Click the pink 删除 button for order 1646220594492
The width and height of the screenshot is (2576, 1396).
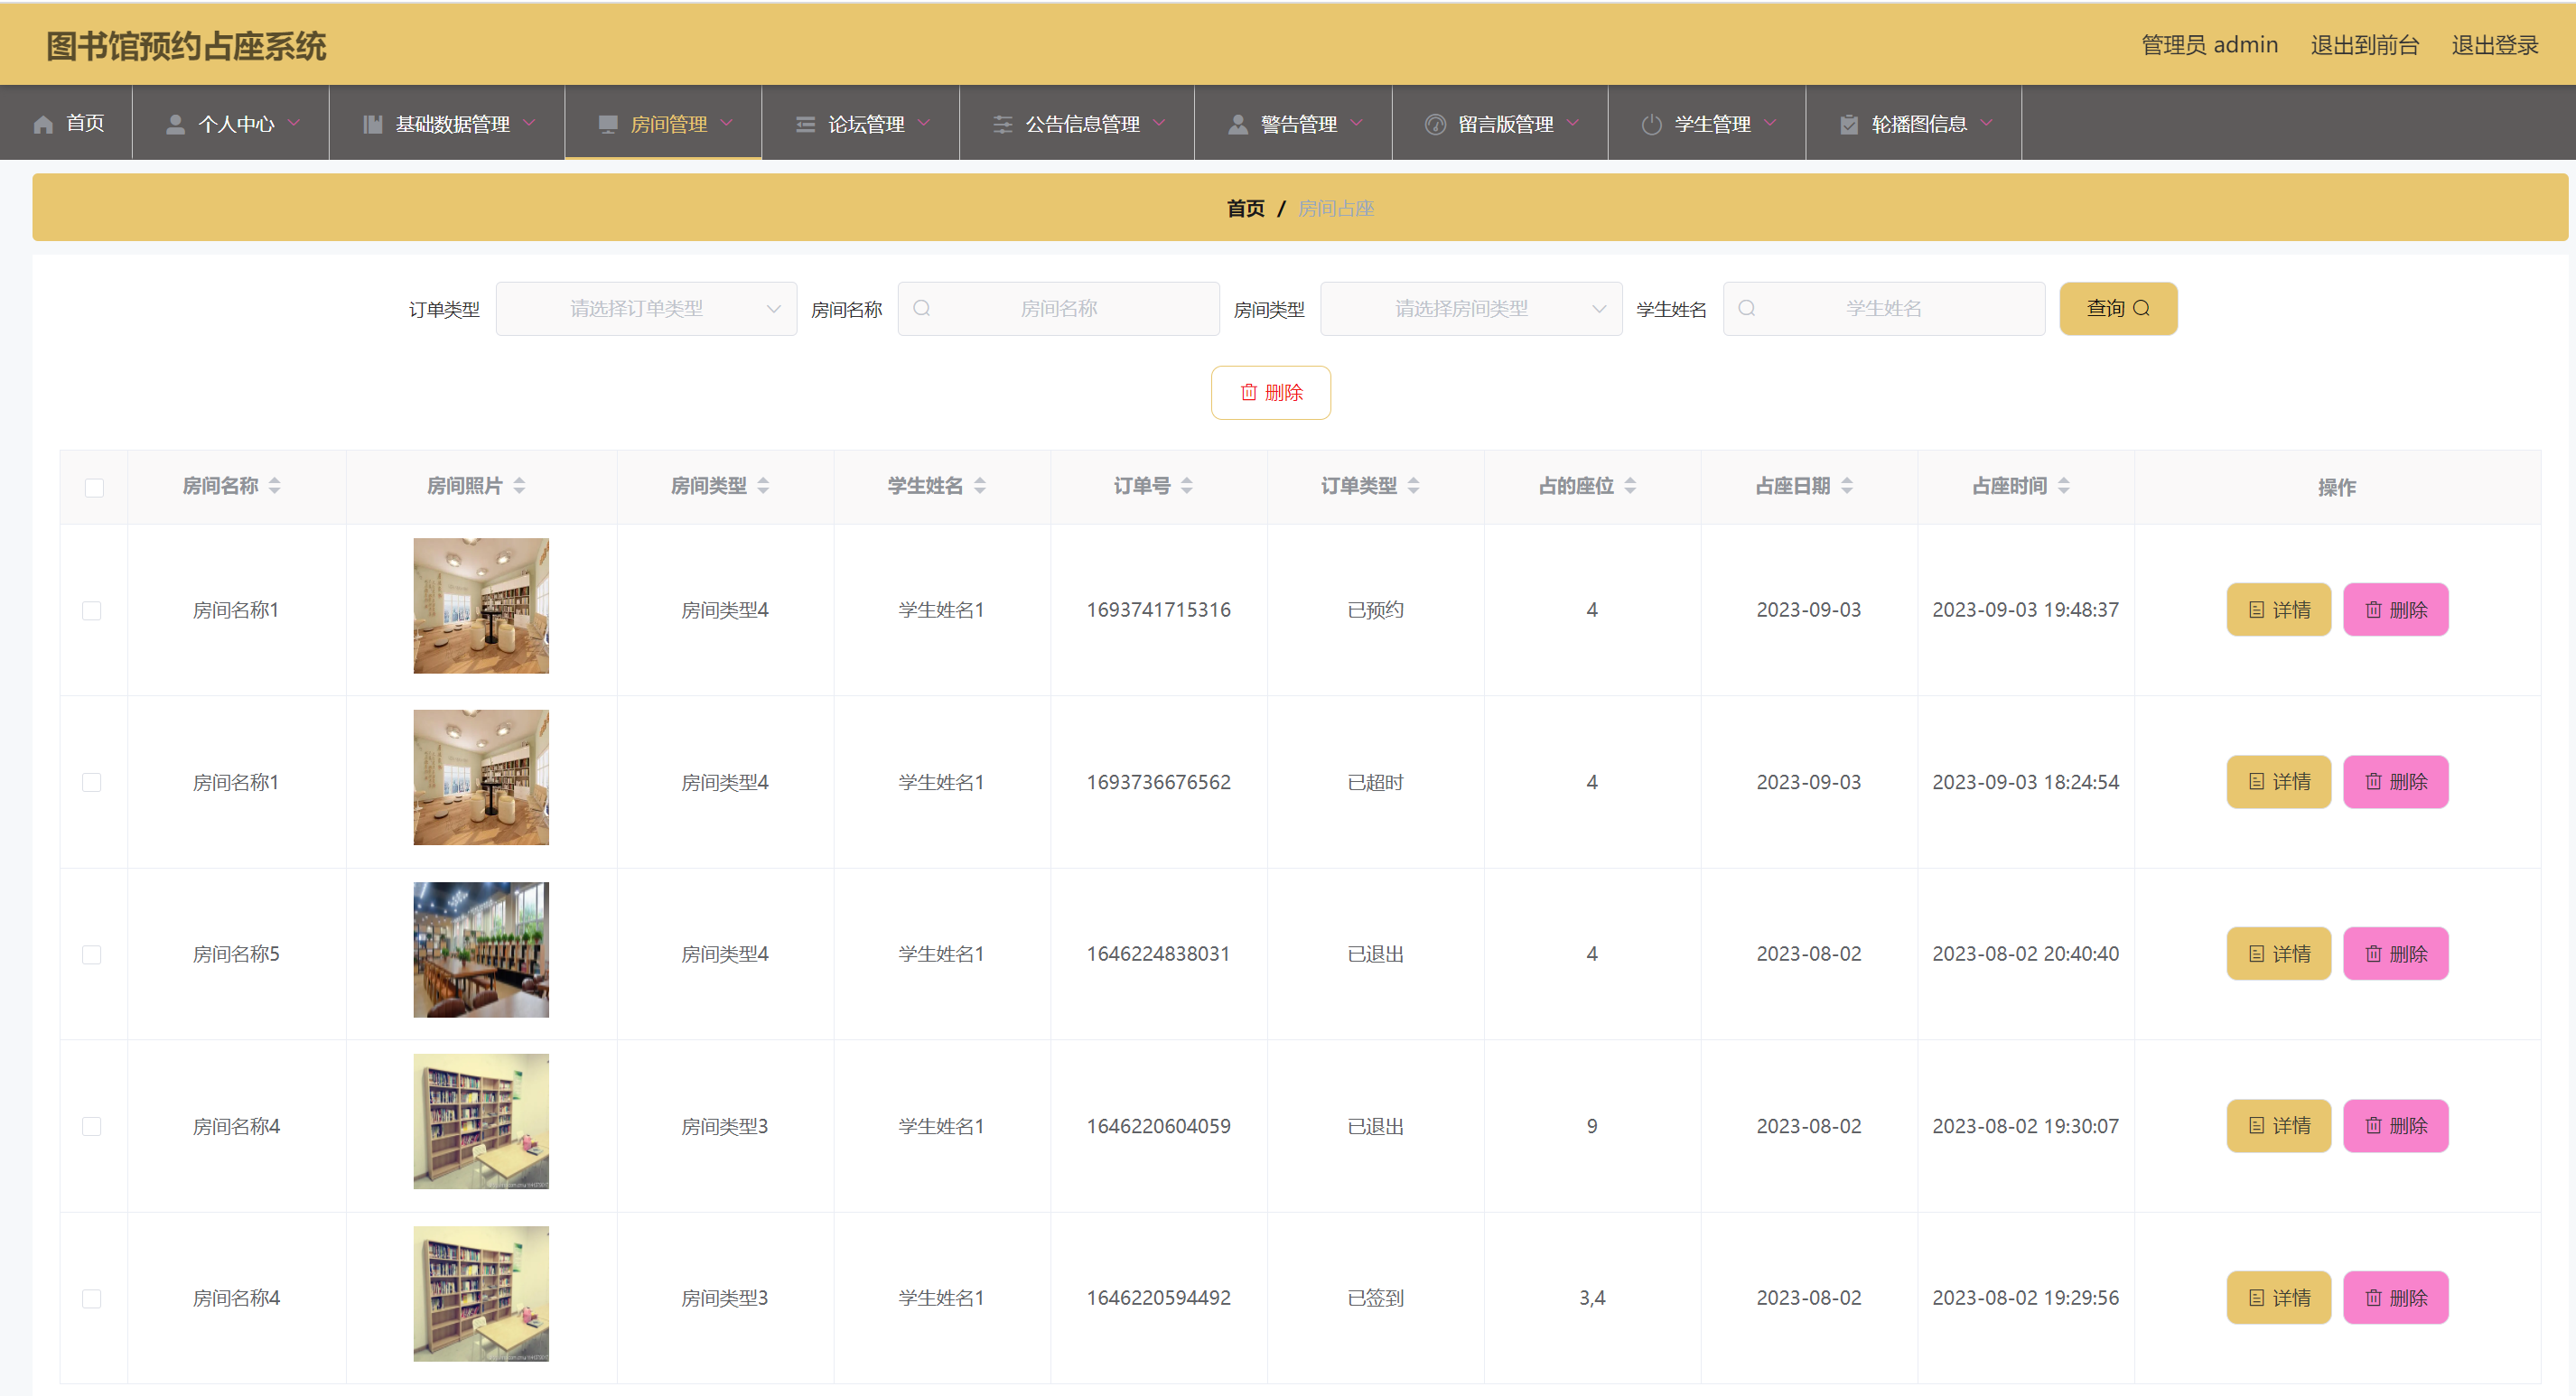[x=2395, y=1298]
